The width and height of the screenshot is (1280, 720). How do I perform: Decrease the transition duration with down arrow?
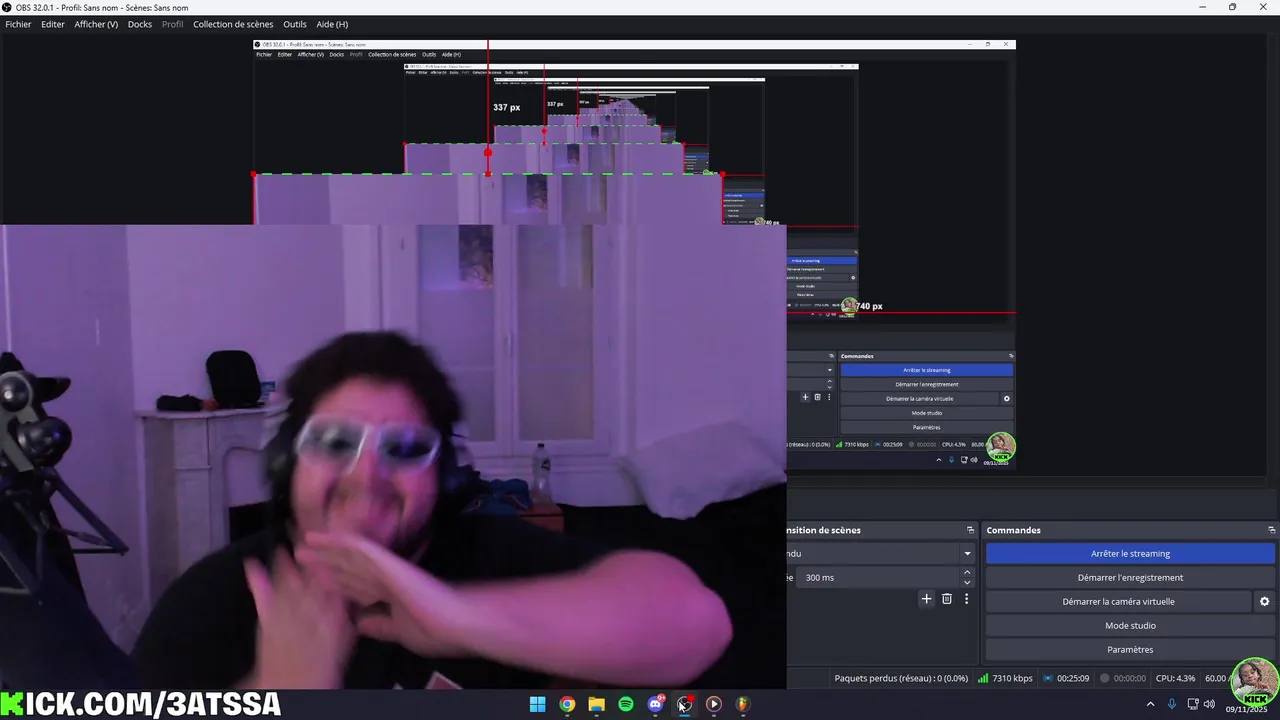click(967, 582)
